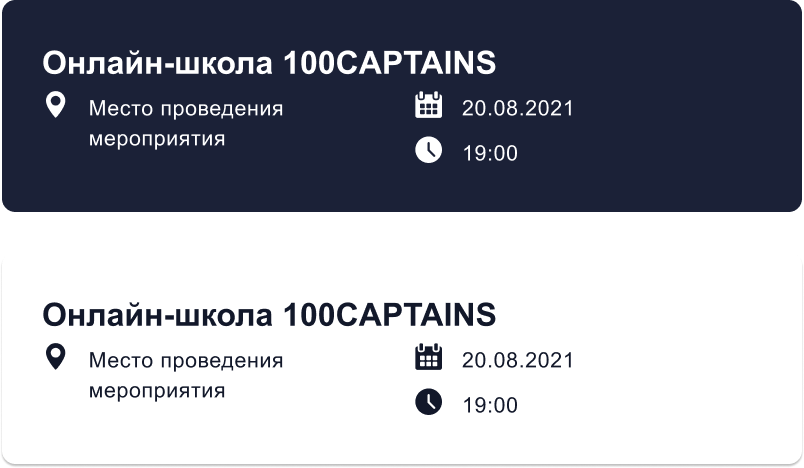This screenshot has width=804, height=468.
Task: Click Место проведения text in white card
Action: pyautogui.click(x=186, y=361)
